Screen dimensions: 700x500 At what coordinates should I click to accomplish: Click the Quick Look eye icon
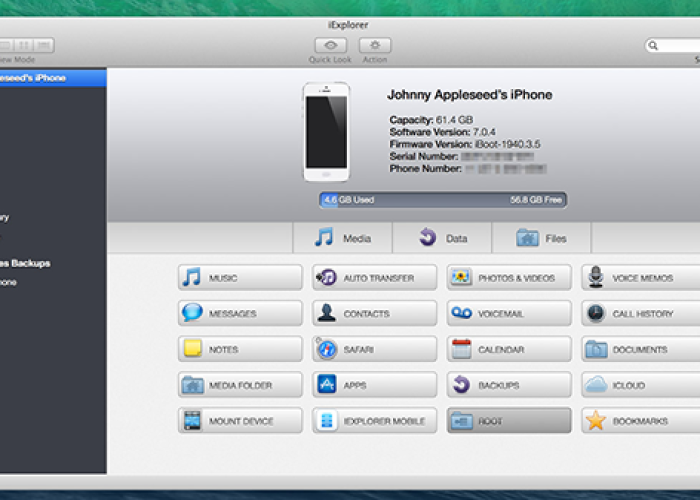[330, 45]
